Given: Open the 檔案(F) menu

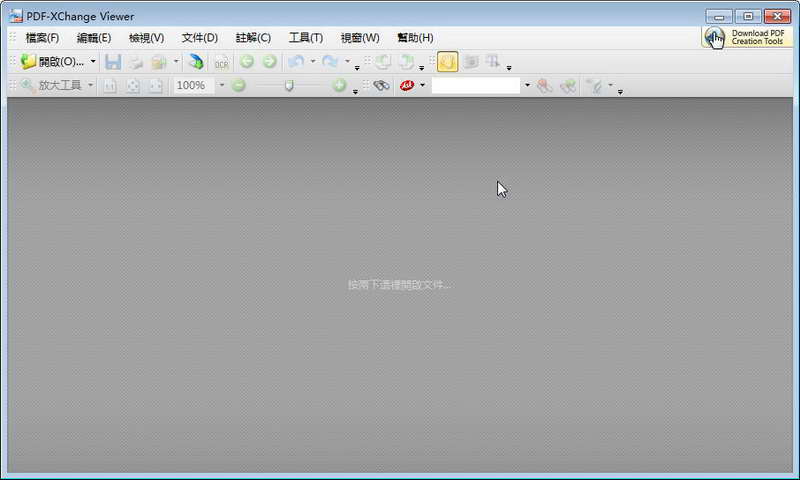Looking at the screenshot, I should coord(42,38).
